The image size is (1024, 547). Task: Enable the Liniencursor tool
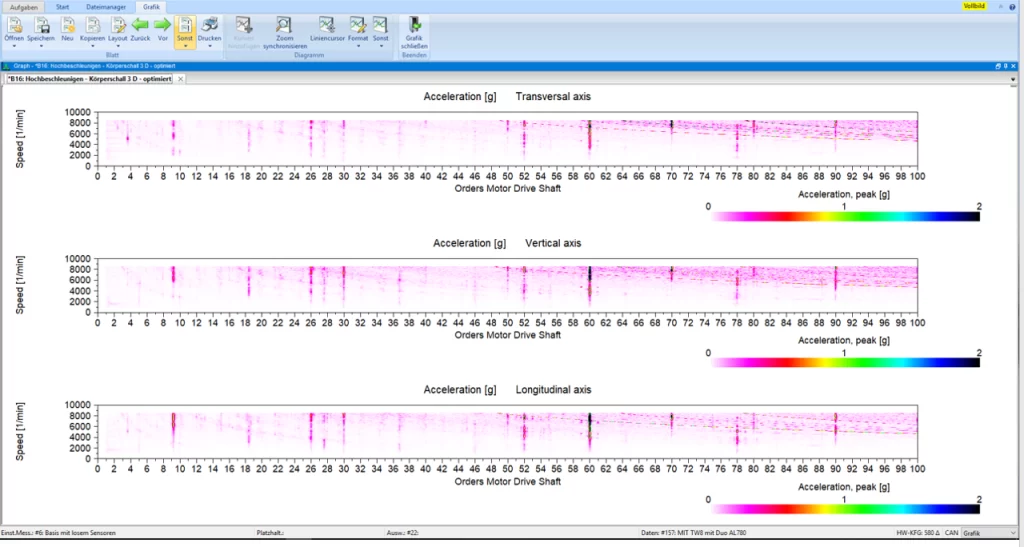tap(327, 24)
